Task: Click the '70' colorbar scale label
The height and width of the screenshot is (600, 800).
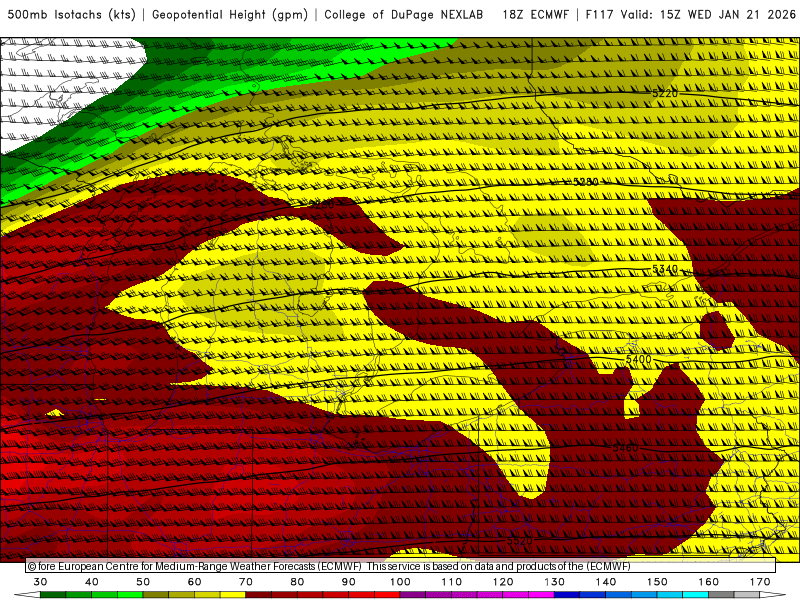Action: pos(246,582)
